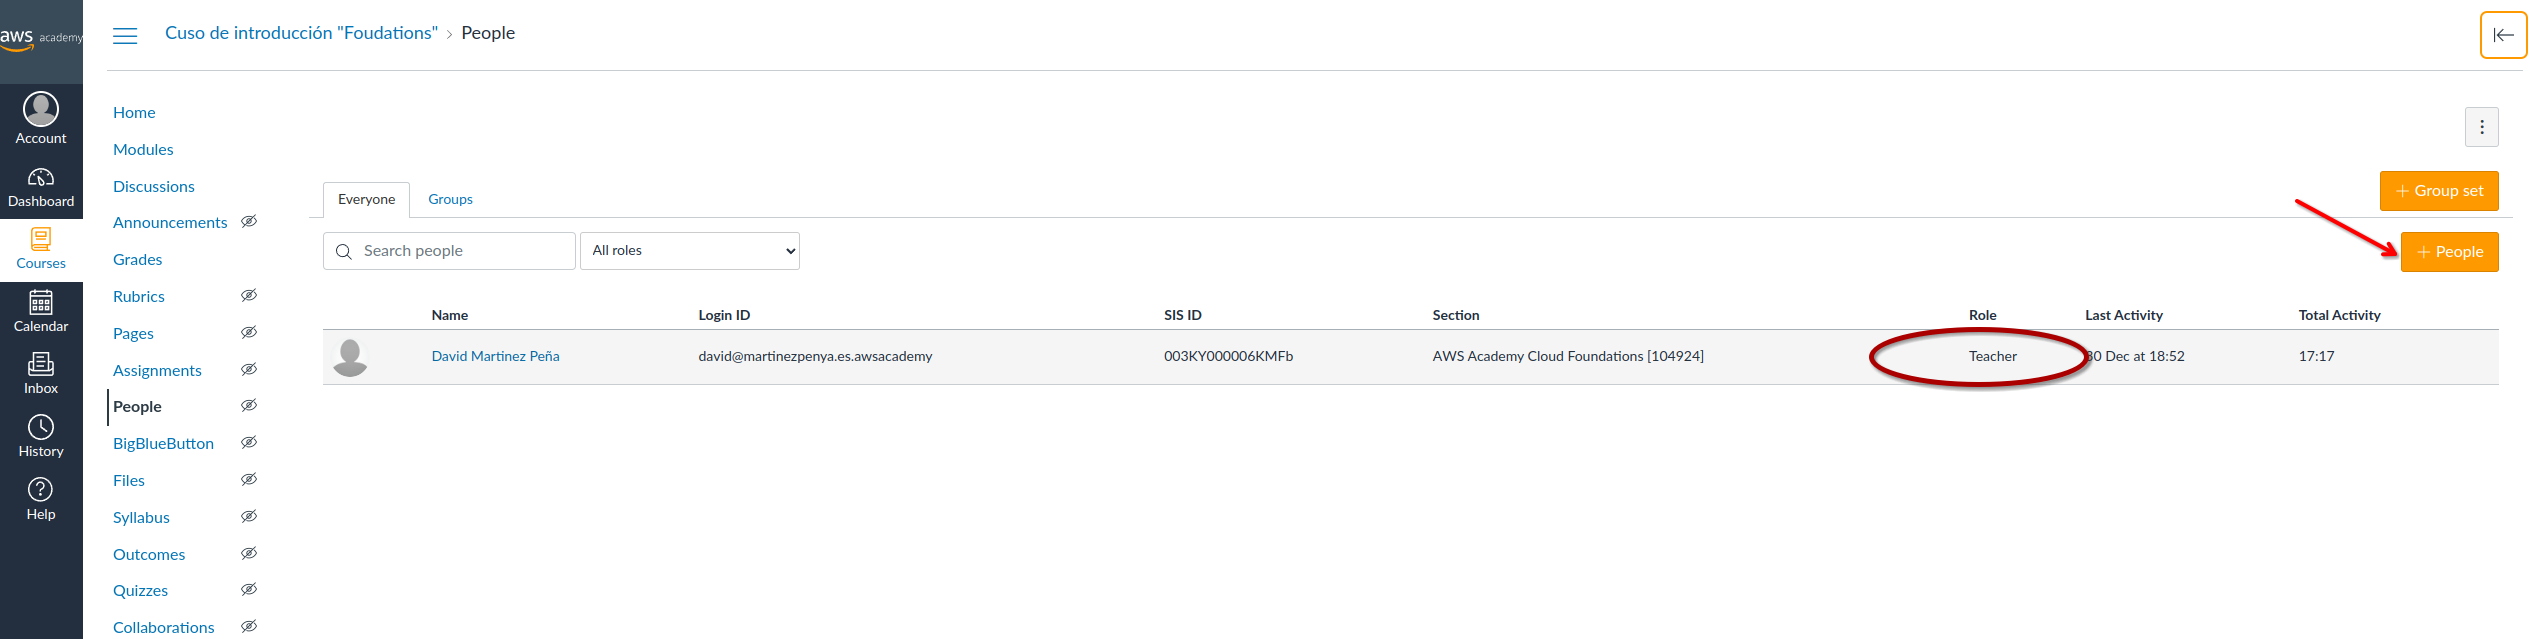Viewport: 2543px width, 639px height.
Task: Open David Martinez Peña's profile link
Action: [495, 357]
